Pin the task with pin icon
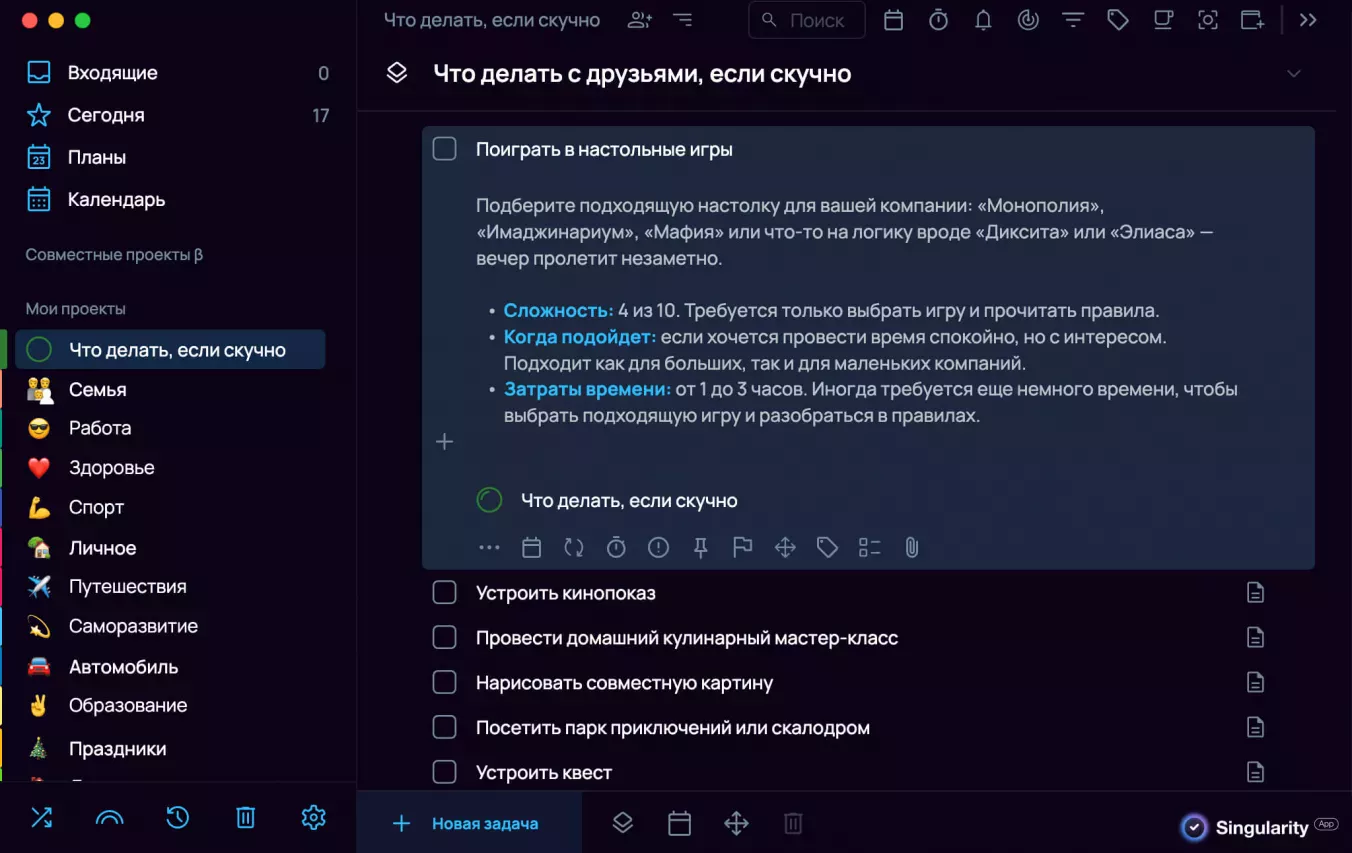This screenshot has height=853, width=1352. pyautogui.click(x=700, y=547)
